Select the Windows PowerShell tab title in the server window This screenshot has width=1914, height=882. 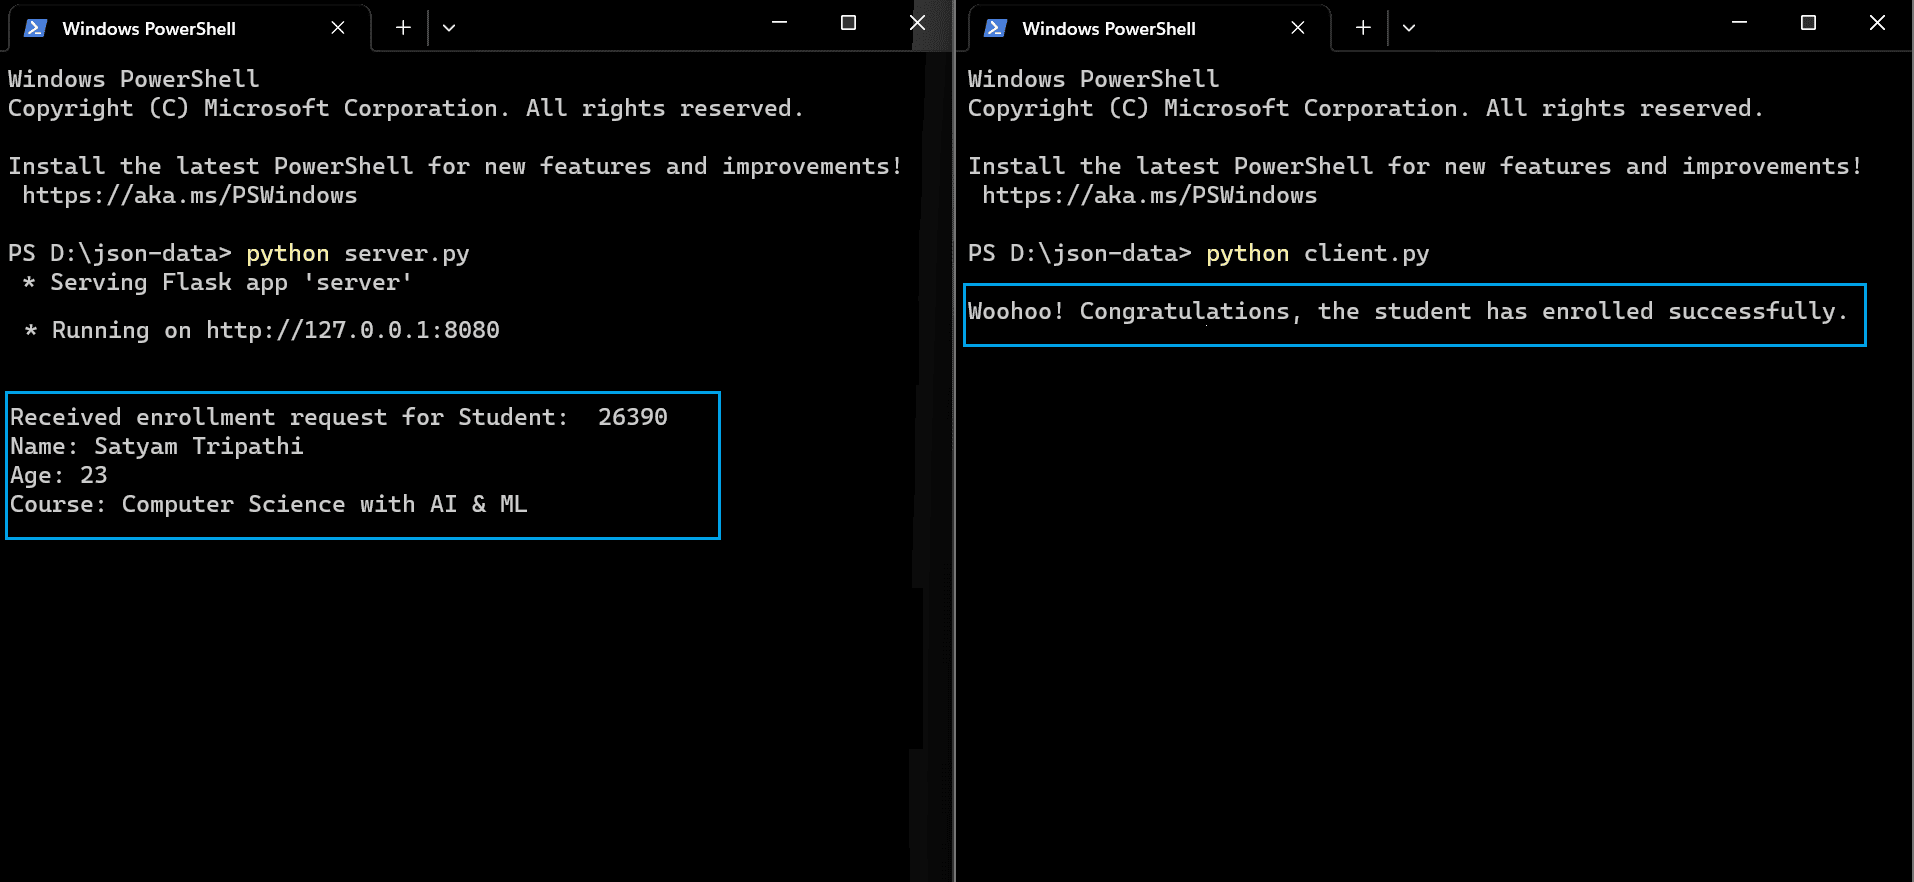pyautogui.click(x=149, y=29)
